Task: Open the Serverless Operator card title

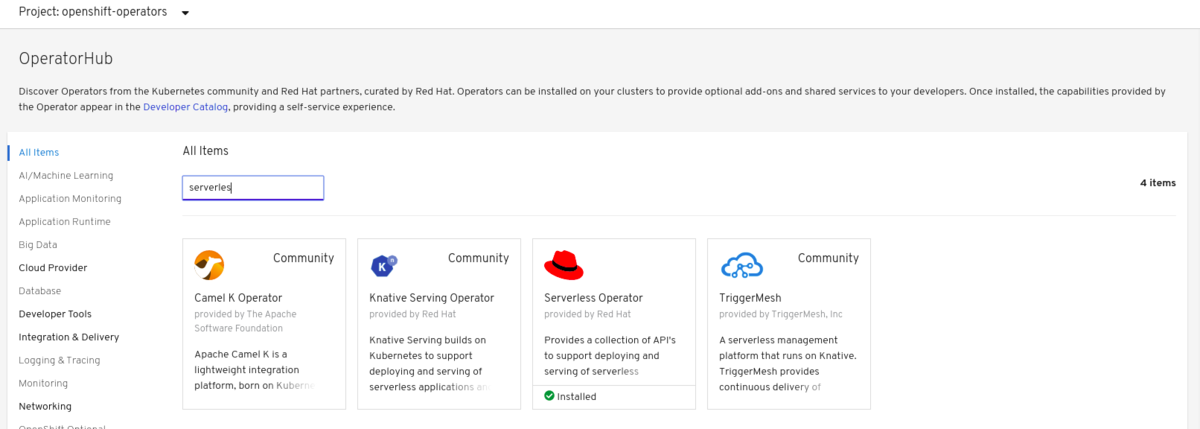Action: tap(593, 297)
